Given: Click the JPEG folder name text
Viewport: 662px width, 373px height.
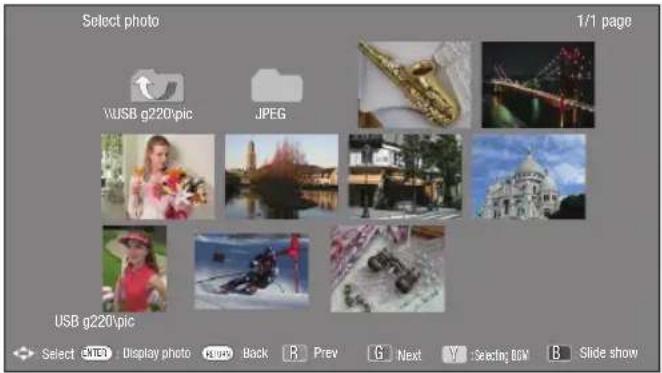Looking at the screenshot, I should click(271, 114).
